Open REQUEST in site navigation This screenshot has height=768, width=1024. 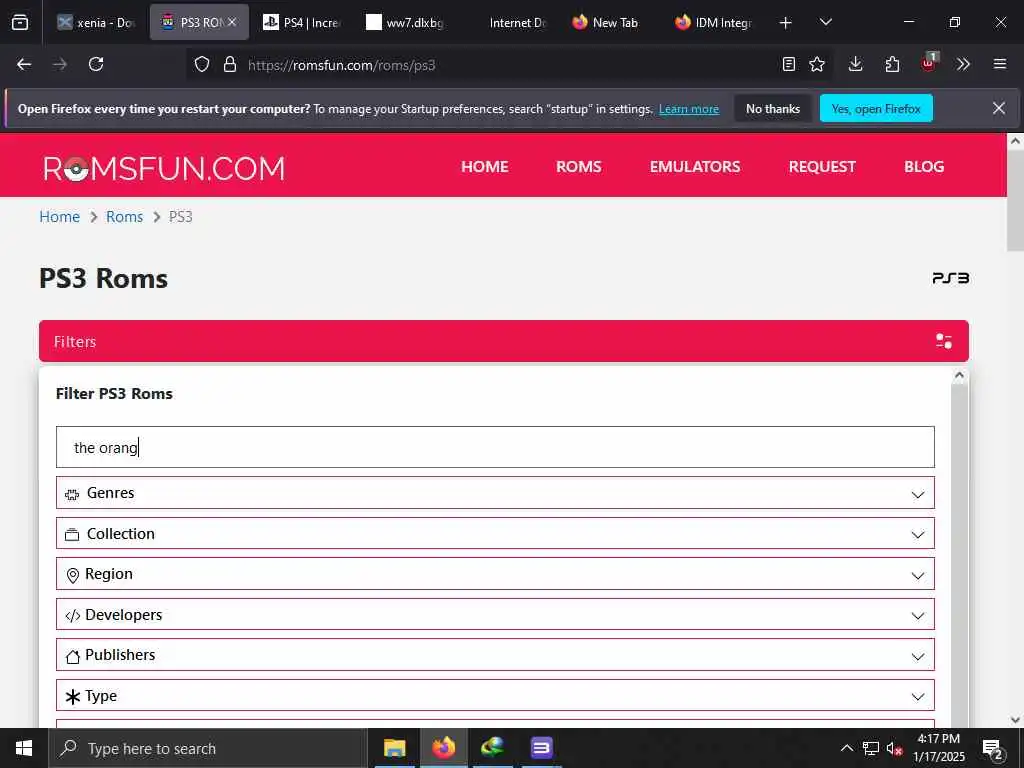pyautogui.click(x=822, y=167)
